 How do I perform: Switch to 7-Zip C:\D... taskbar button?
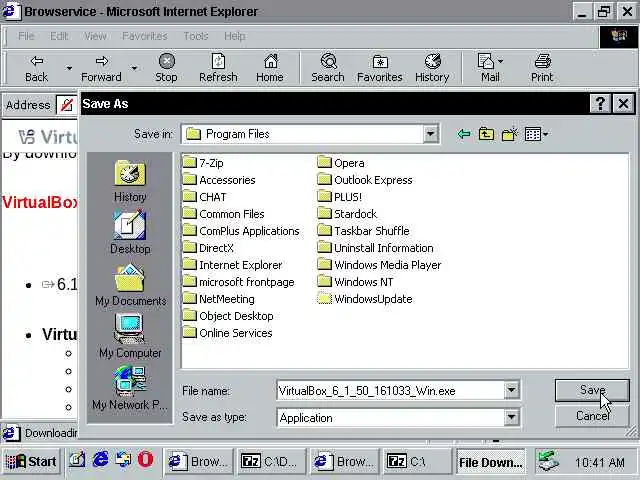(271, 462)
